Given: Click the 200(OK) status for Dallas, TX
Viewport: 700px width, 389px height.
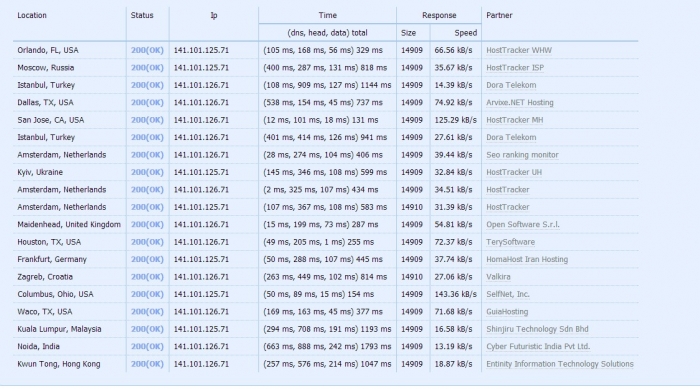Looking at the screenshot, I should [147, 103].
